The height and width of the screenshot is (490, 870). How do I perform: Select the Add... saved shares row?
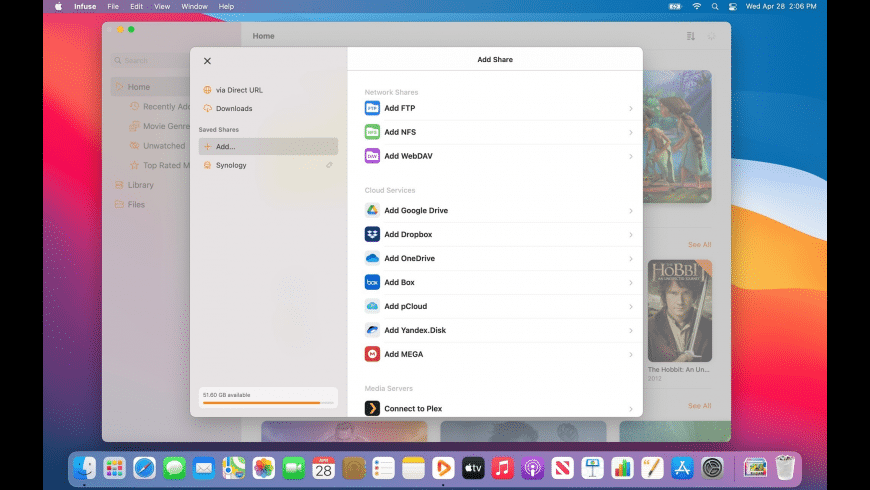pyautogui.click(x=268, y=147)
